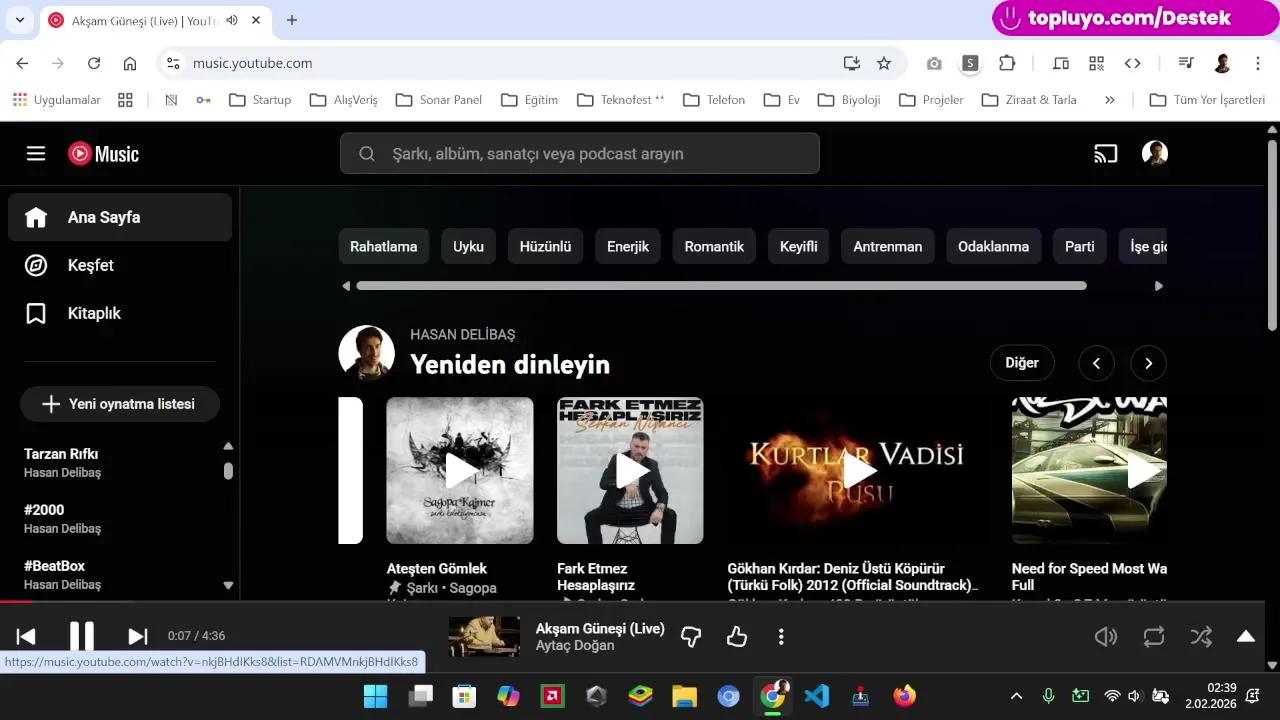This screenshot has width=1280, height=720.
Task: Select the Uyku mood chip
Action: click(468, 246)
